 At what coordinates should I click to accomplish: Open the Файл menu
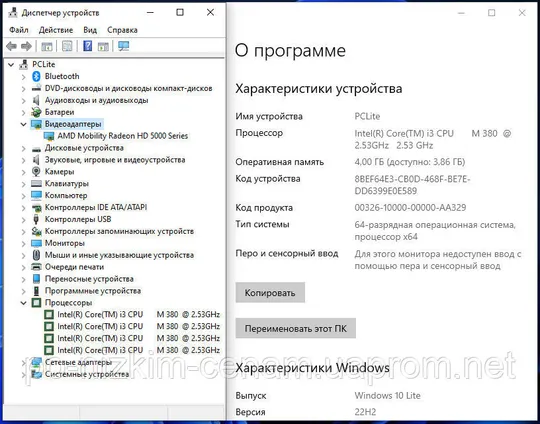coord(19,30)
